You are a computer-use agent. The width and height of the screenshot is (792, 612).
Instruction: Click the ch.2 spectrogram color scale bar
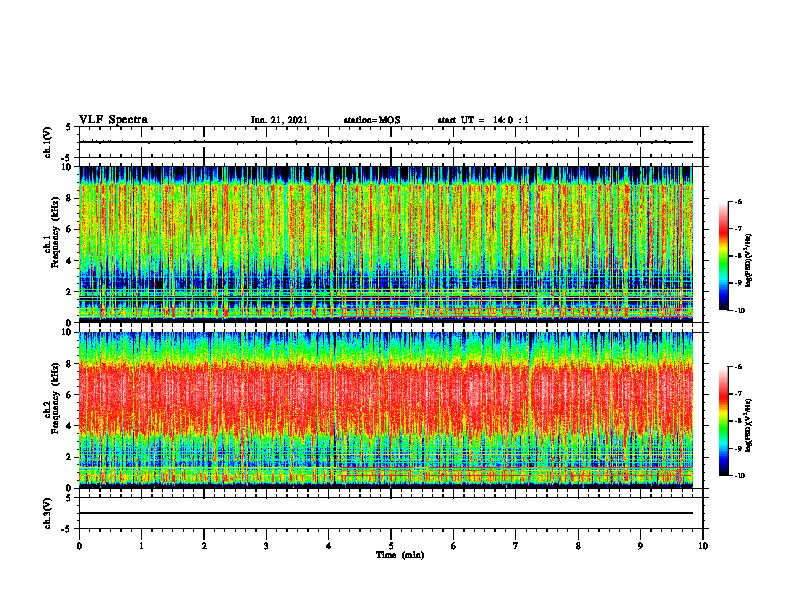tap(723, 421)
